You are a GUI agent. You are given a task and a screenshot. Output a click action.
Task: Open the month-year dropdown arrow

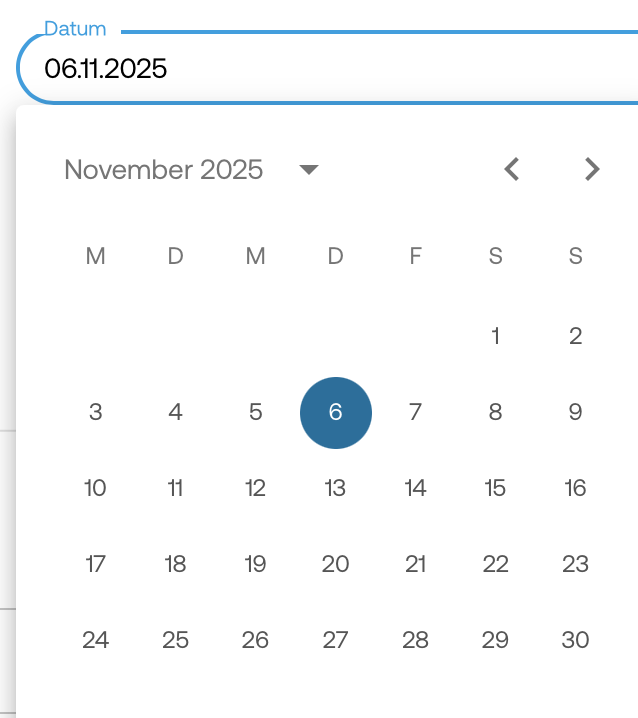[309, 170]
